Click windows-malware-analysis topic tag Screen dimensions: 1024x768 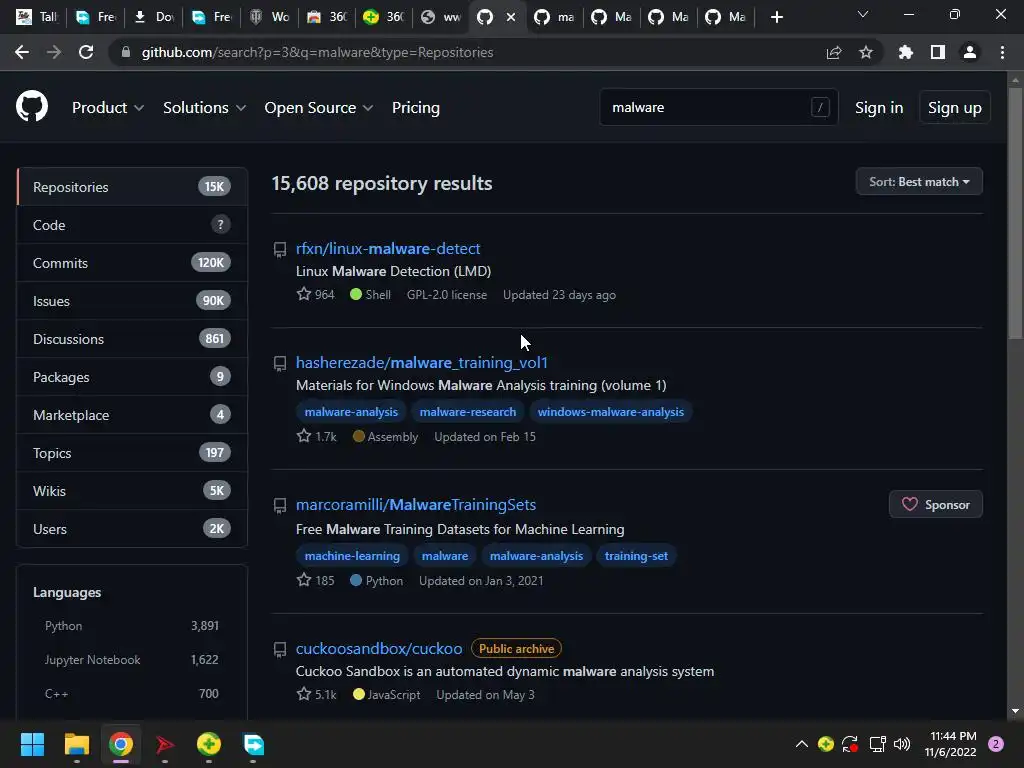point(611,412)
